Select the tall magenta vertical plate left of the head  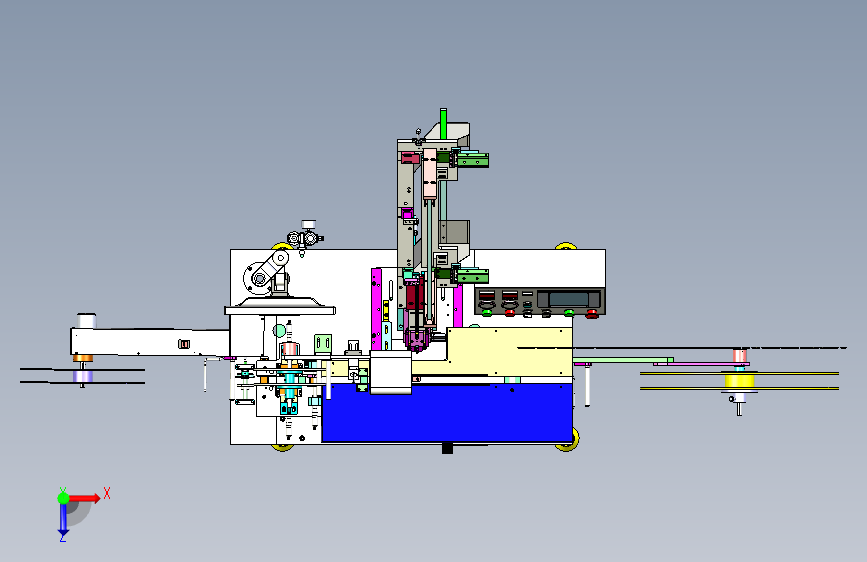point(377,309)
